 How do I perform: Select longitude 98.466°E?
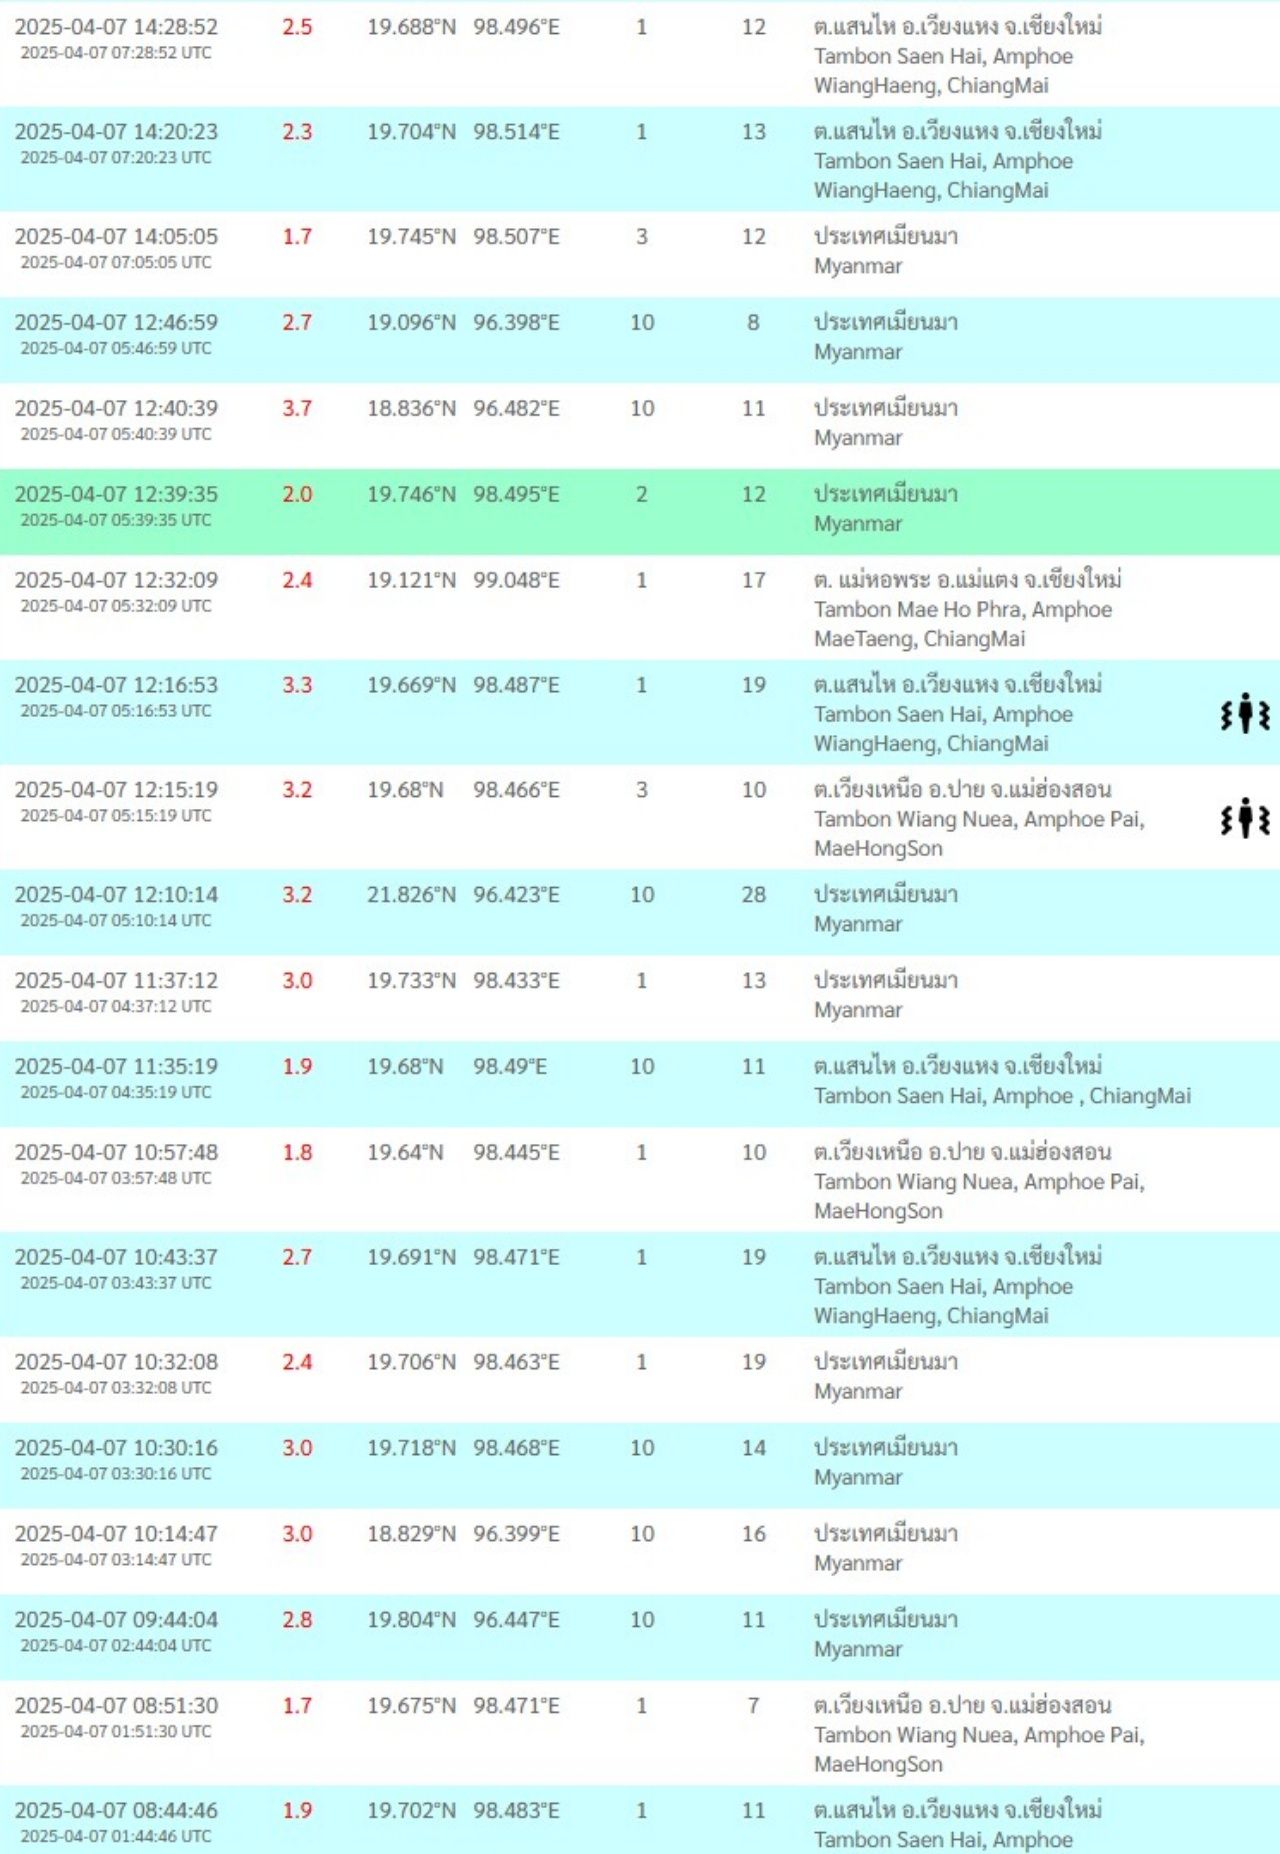(x=516, y=791)
